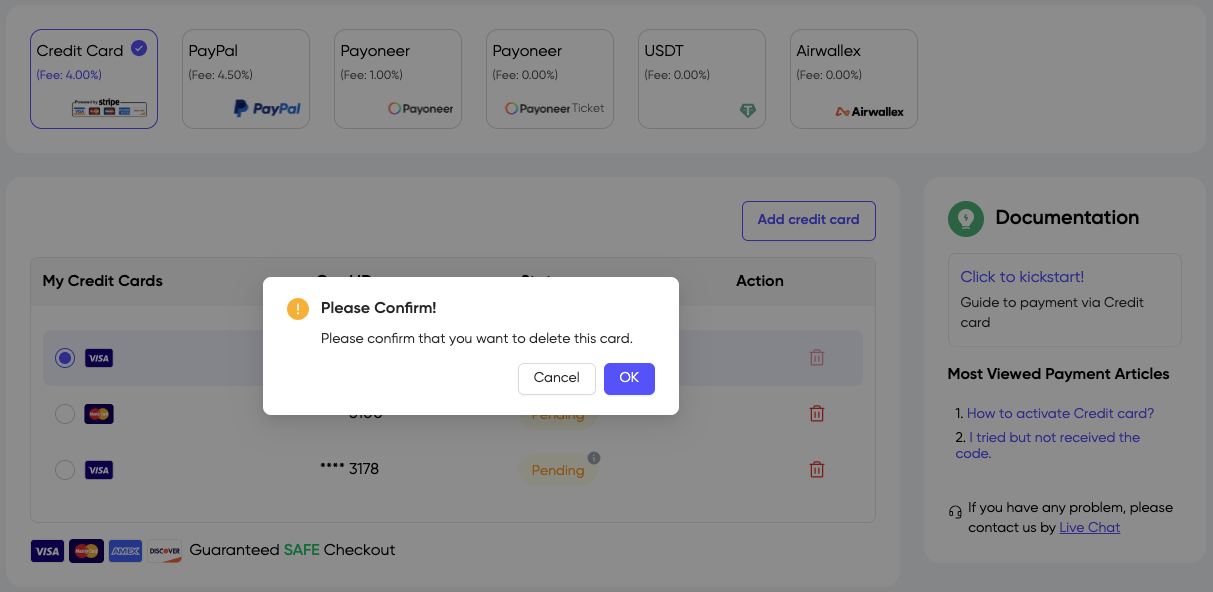Click the Documentation lightbulb icon
The width and height of the screenshot is (1213, 592).
(x=965, y=218)
